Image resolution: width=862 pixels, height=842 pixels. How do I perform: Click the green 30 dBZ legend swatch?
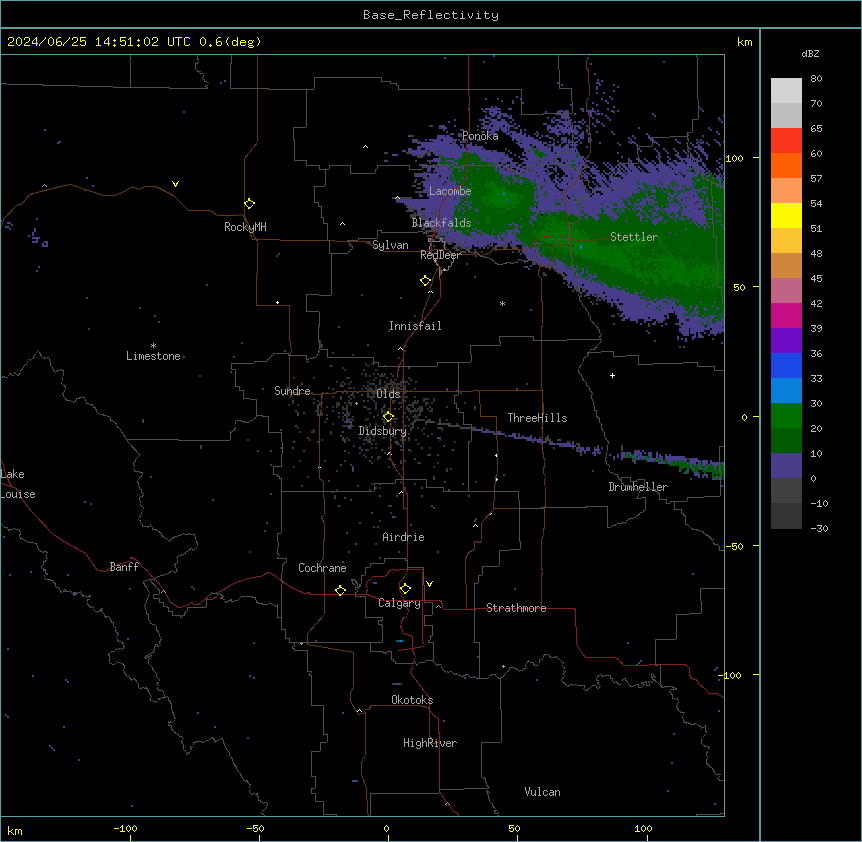(786, 416)
